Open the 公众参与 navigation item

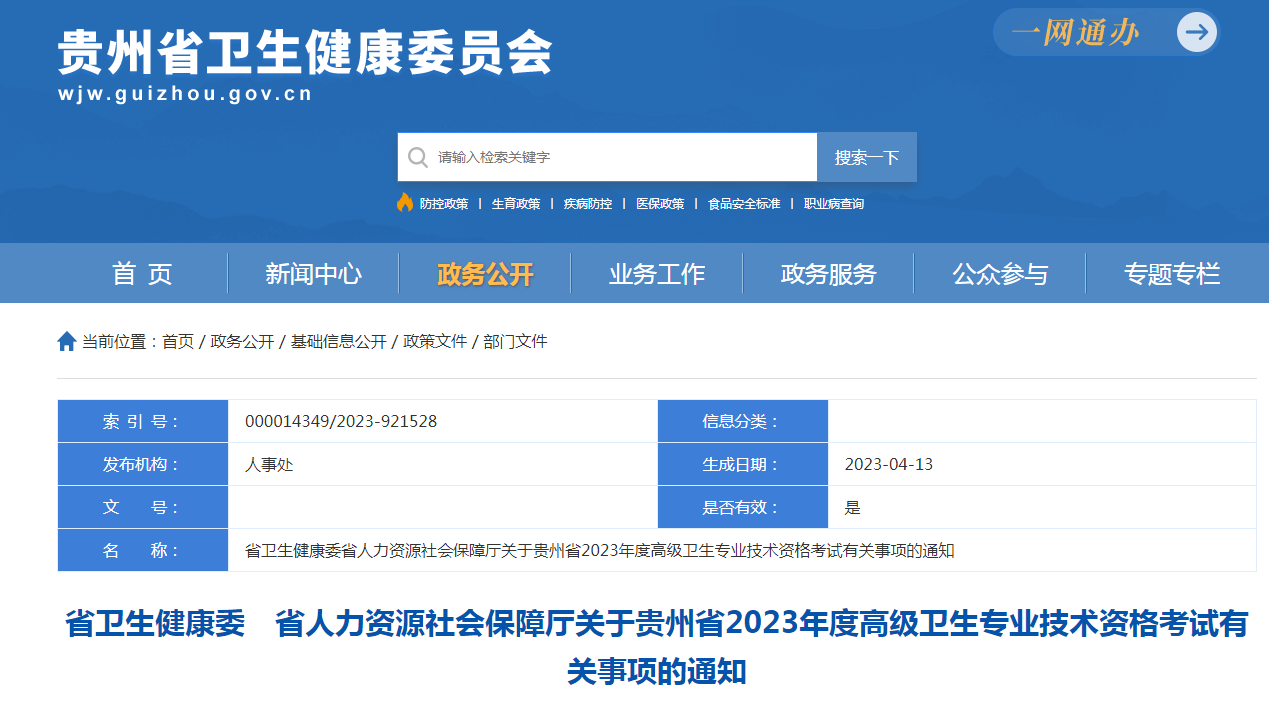click(1000, 274)
